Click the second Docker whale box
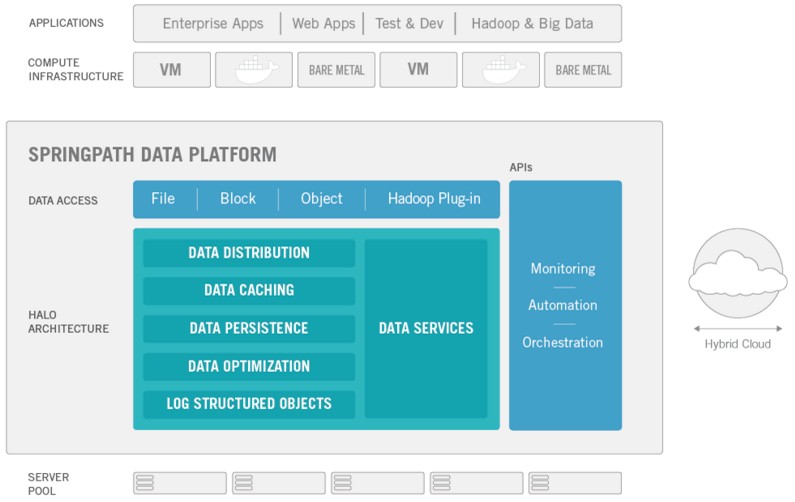The image size is (795, 502). tap(501, 70)
